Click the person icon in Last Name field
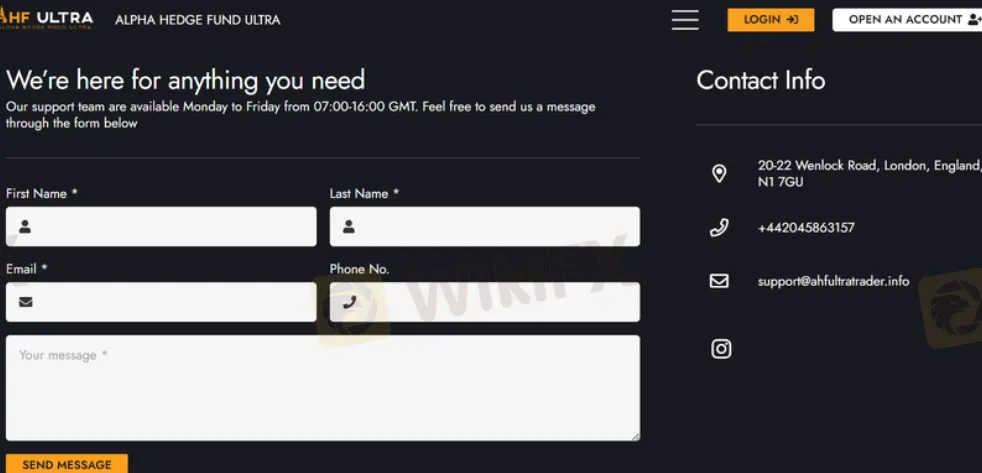The height and width of the screenshot is (473, 982). (349, 227)
